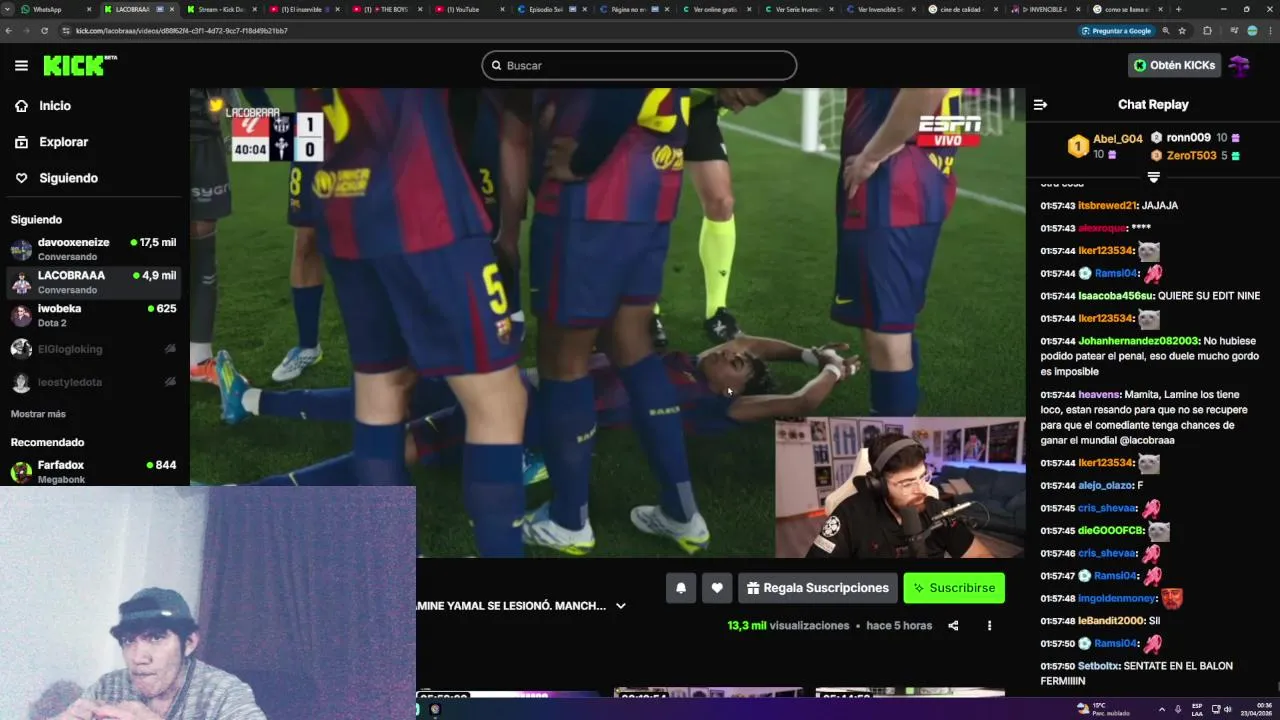Image resolution: width=1280 pixels, height=720 pixels.
Task: Switch to THE BOYS browser tab
Action: [x=386, y=9]
